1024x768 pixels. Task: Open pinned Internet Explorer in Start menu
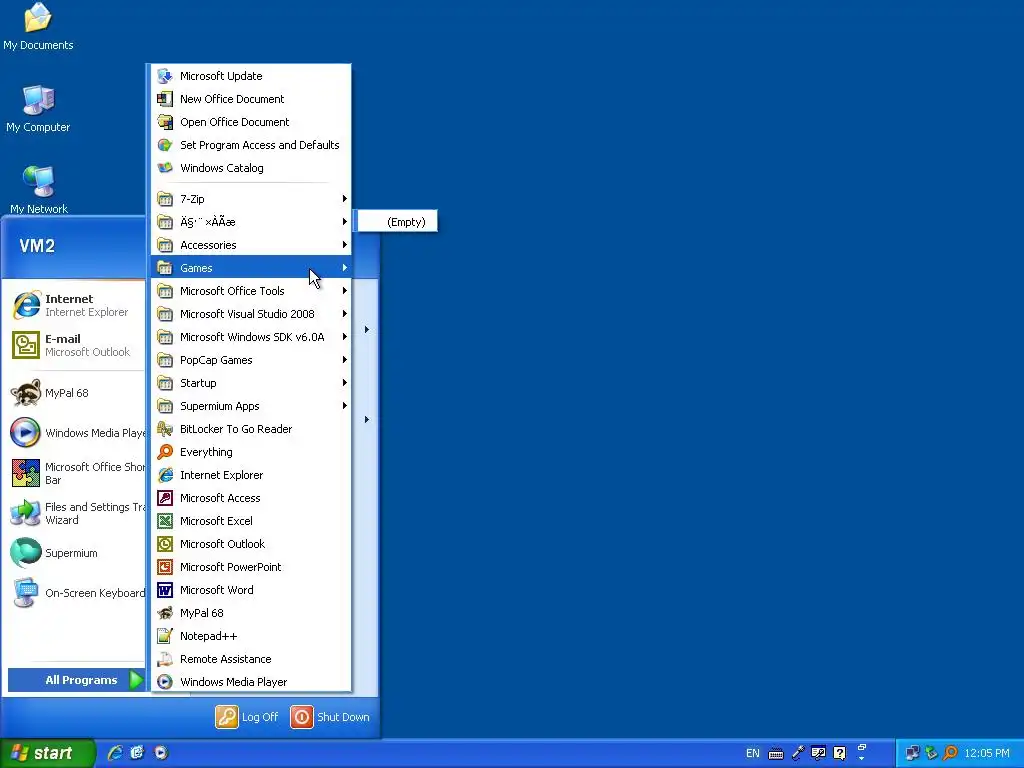click(76, 305)
